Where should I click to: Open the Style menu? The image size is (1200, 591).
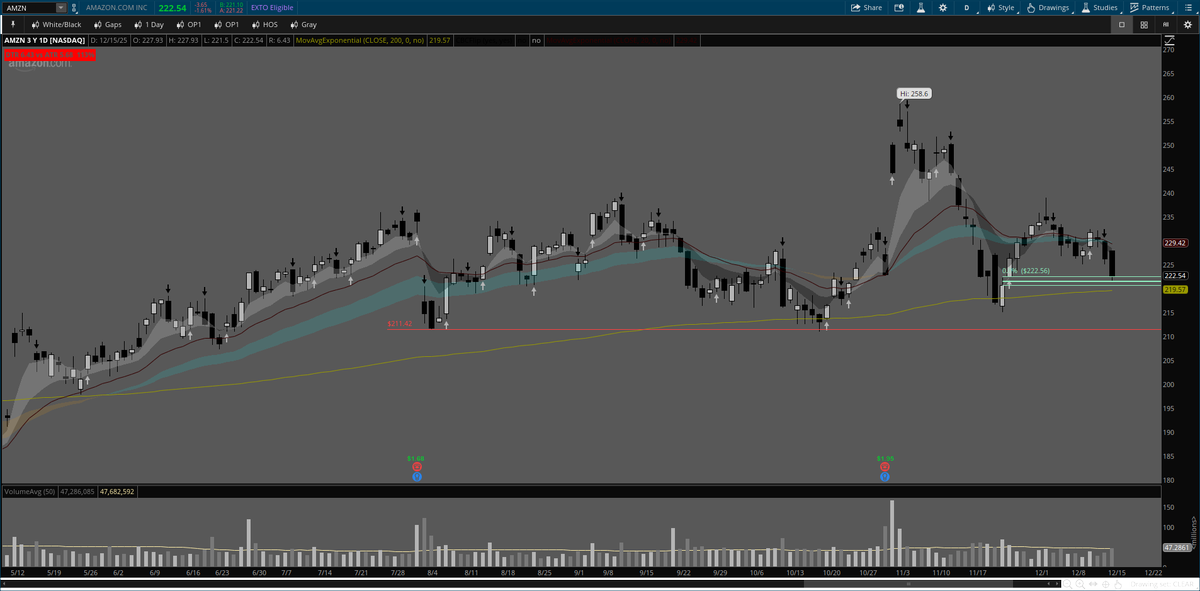(x=1000, y=7)
